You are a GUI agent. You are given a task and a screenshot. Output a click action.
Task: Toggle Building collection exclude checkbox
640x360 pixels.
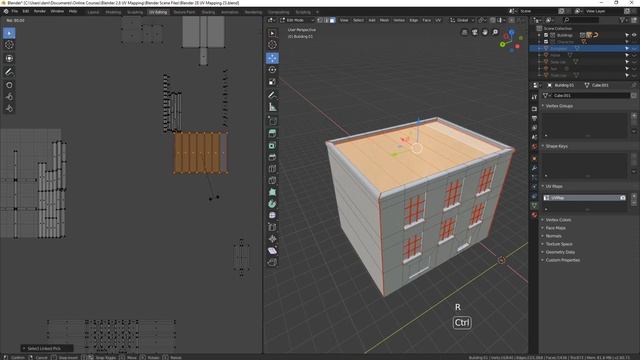pos(546,35)
